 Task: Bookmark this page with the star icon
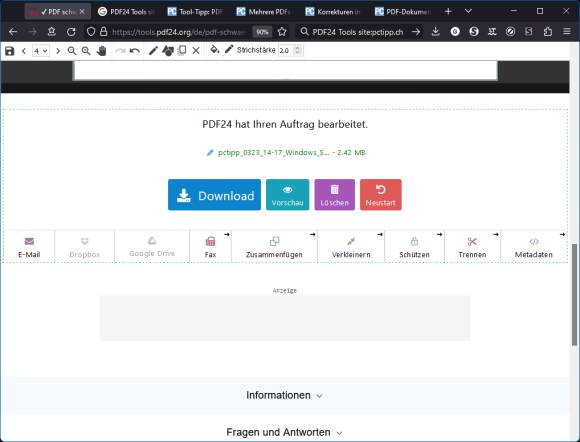point(282,32)
